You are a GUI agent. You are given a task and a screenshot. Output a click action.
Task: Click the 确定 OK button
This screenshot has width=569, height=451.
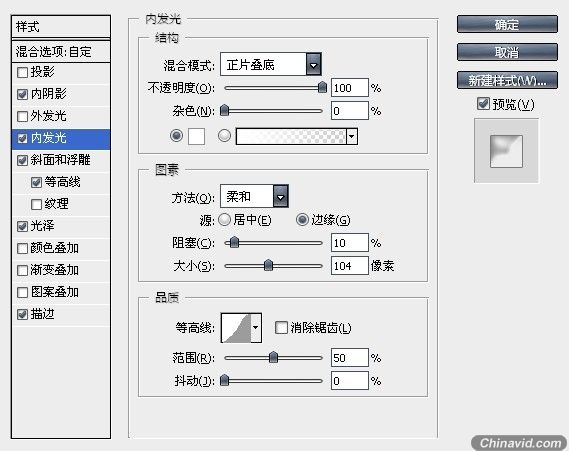(x=507, y=24)
